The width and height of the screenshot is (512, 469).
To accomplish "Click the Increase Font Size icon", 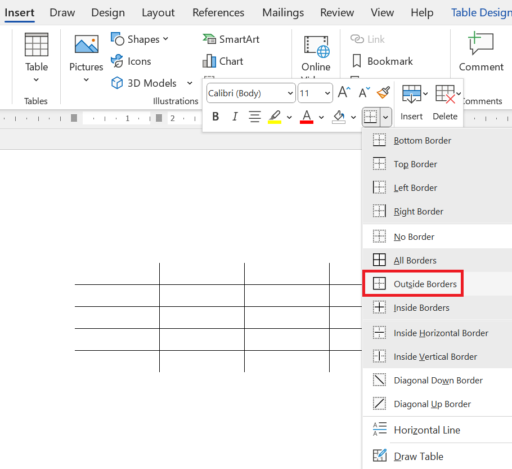I will click(344, 92).
